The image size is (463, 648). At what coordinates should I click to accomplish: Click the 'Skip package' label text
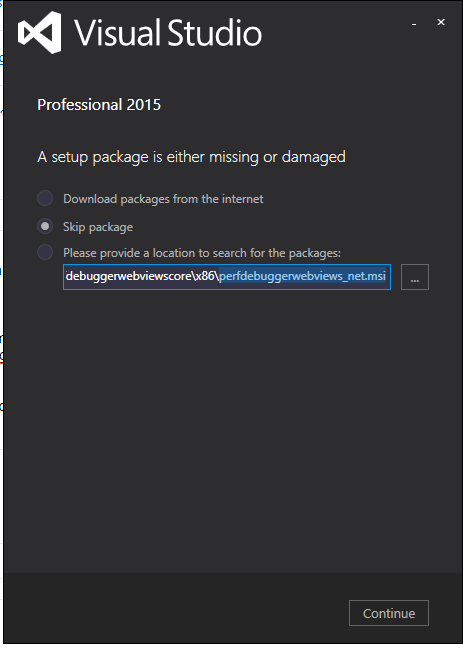pos(98,227)
